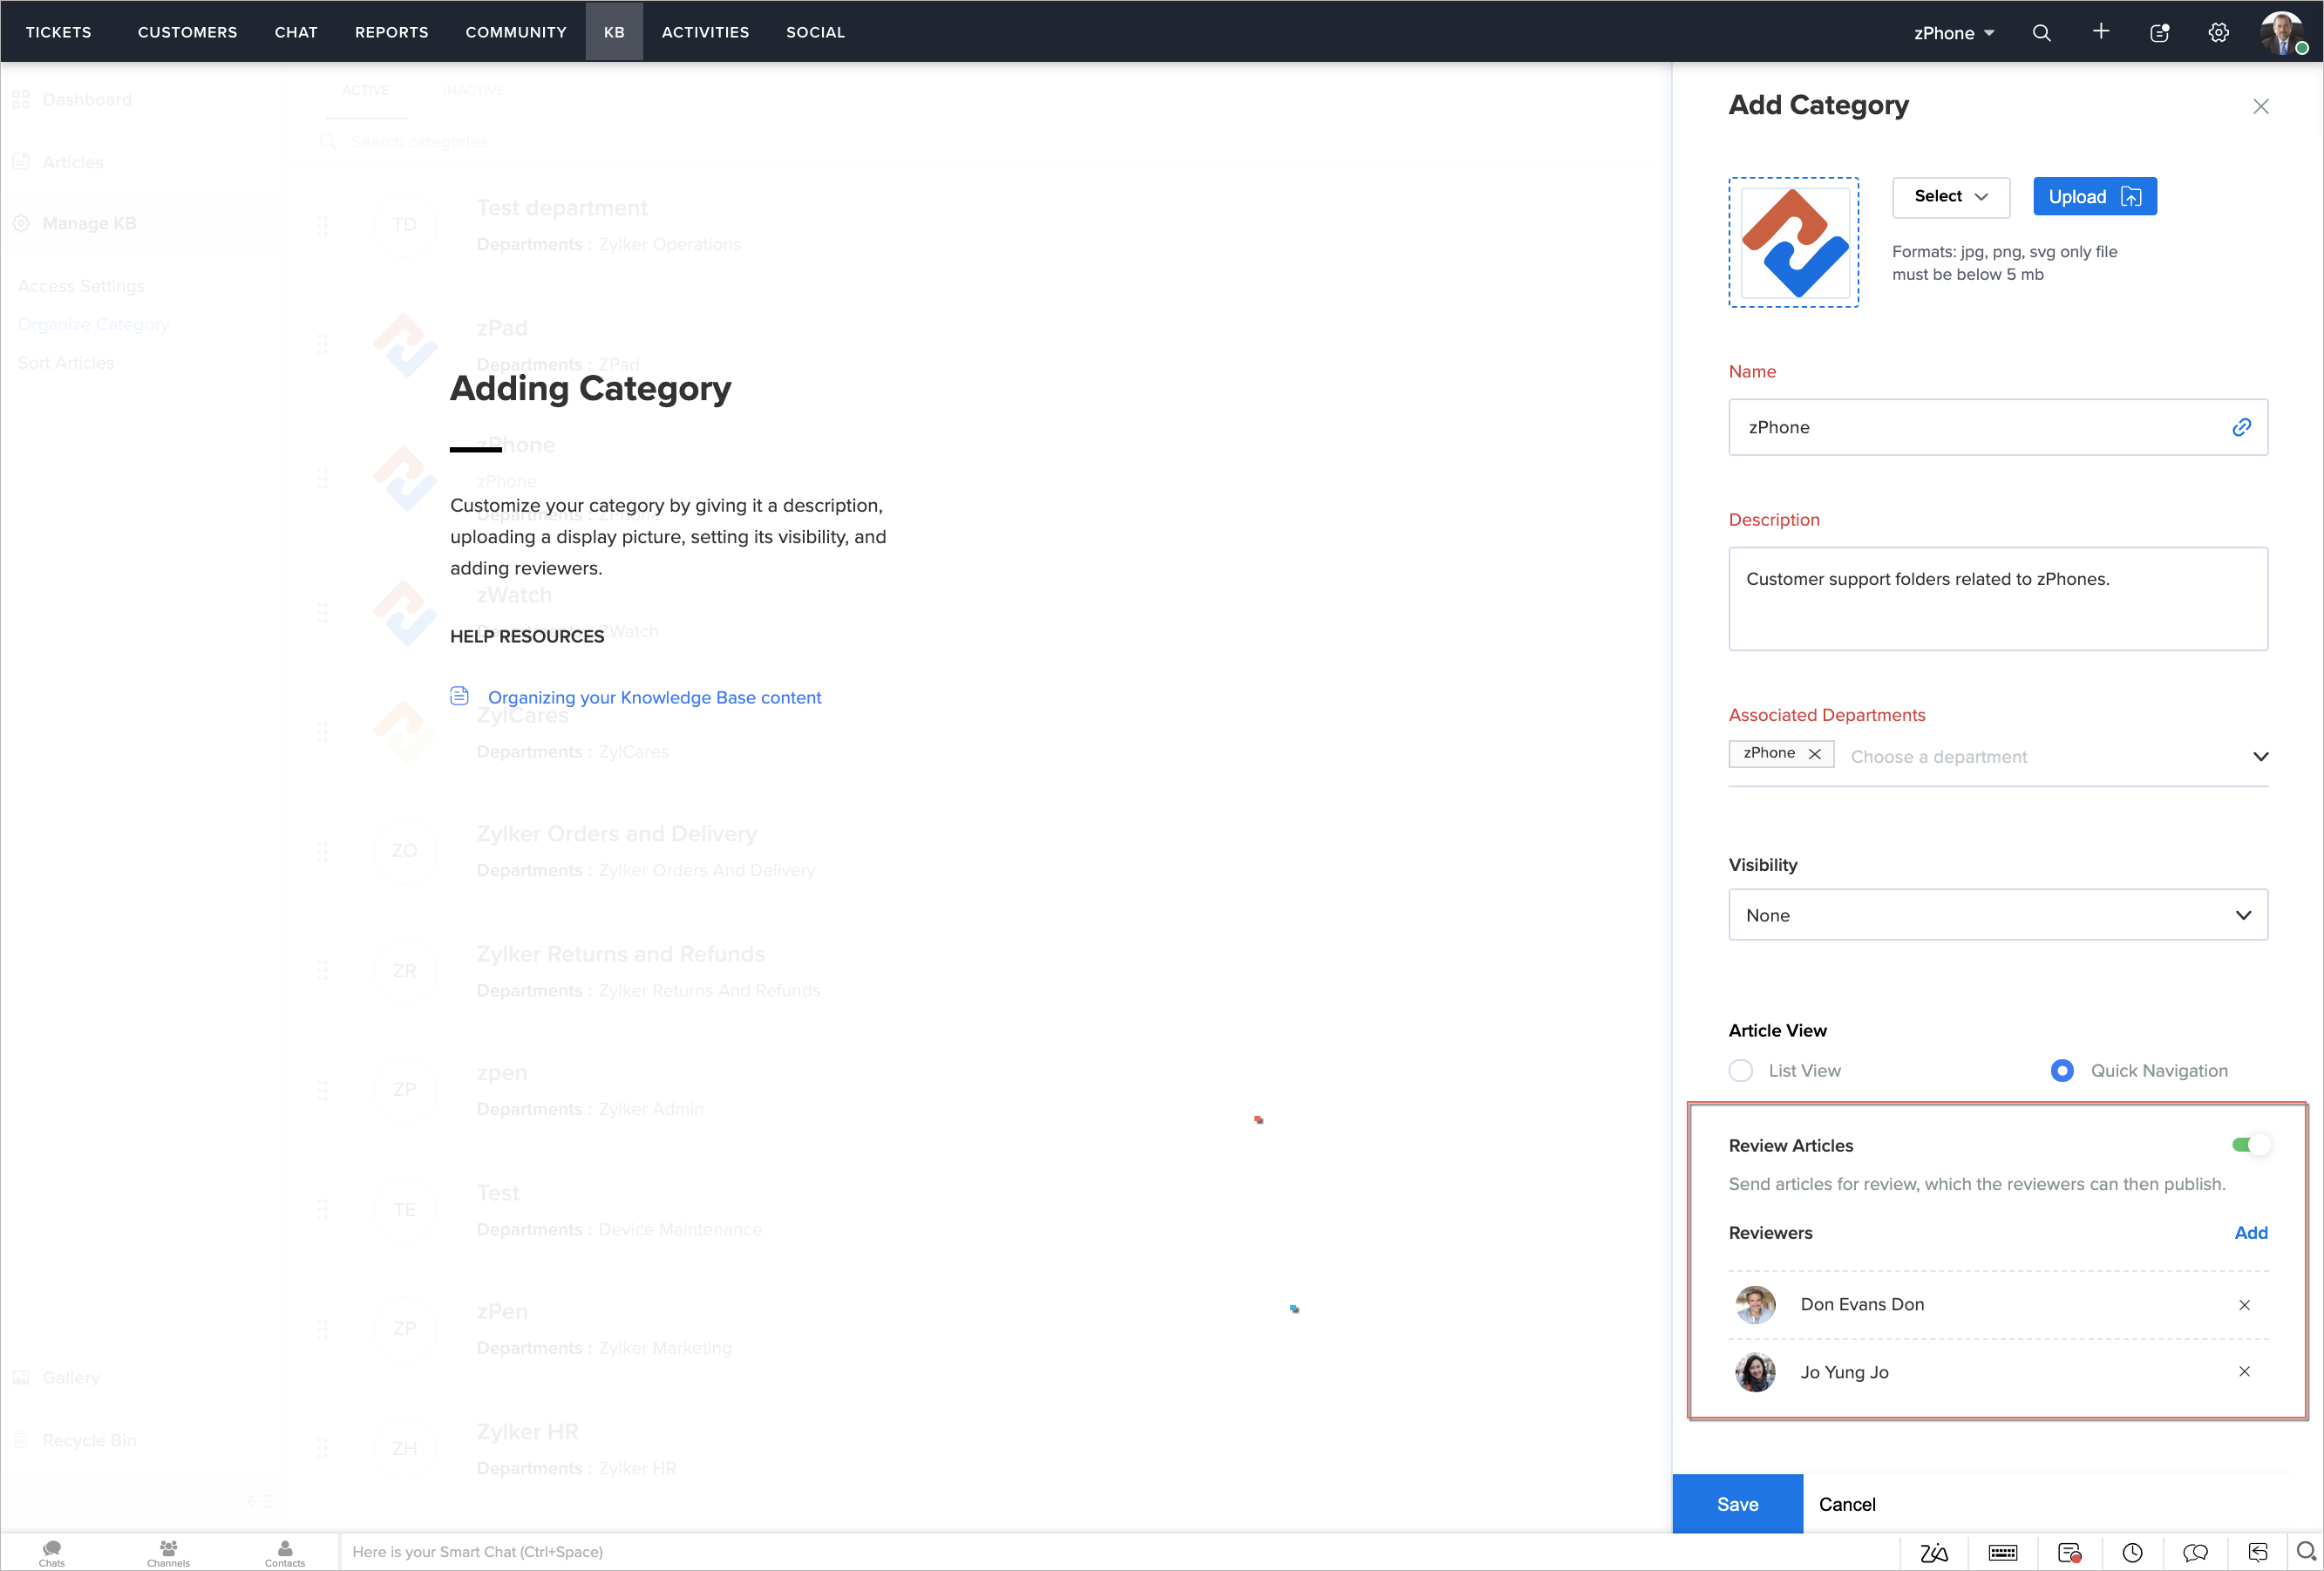Switch to the Reports tab
2324x1571 pixels.
point(391,32)
